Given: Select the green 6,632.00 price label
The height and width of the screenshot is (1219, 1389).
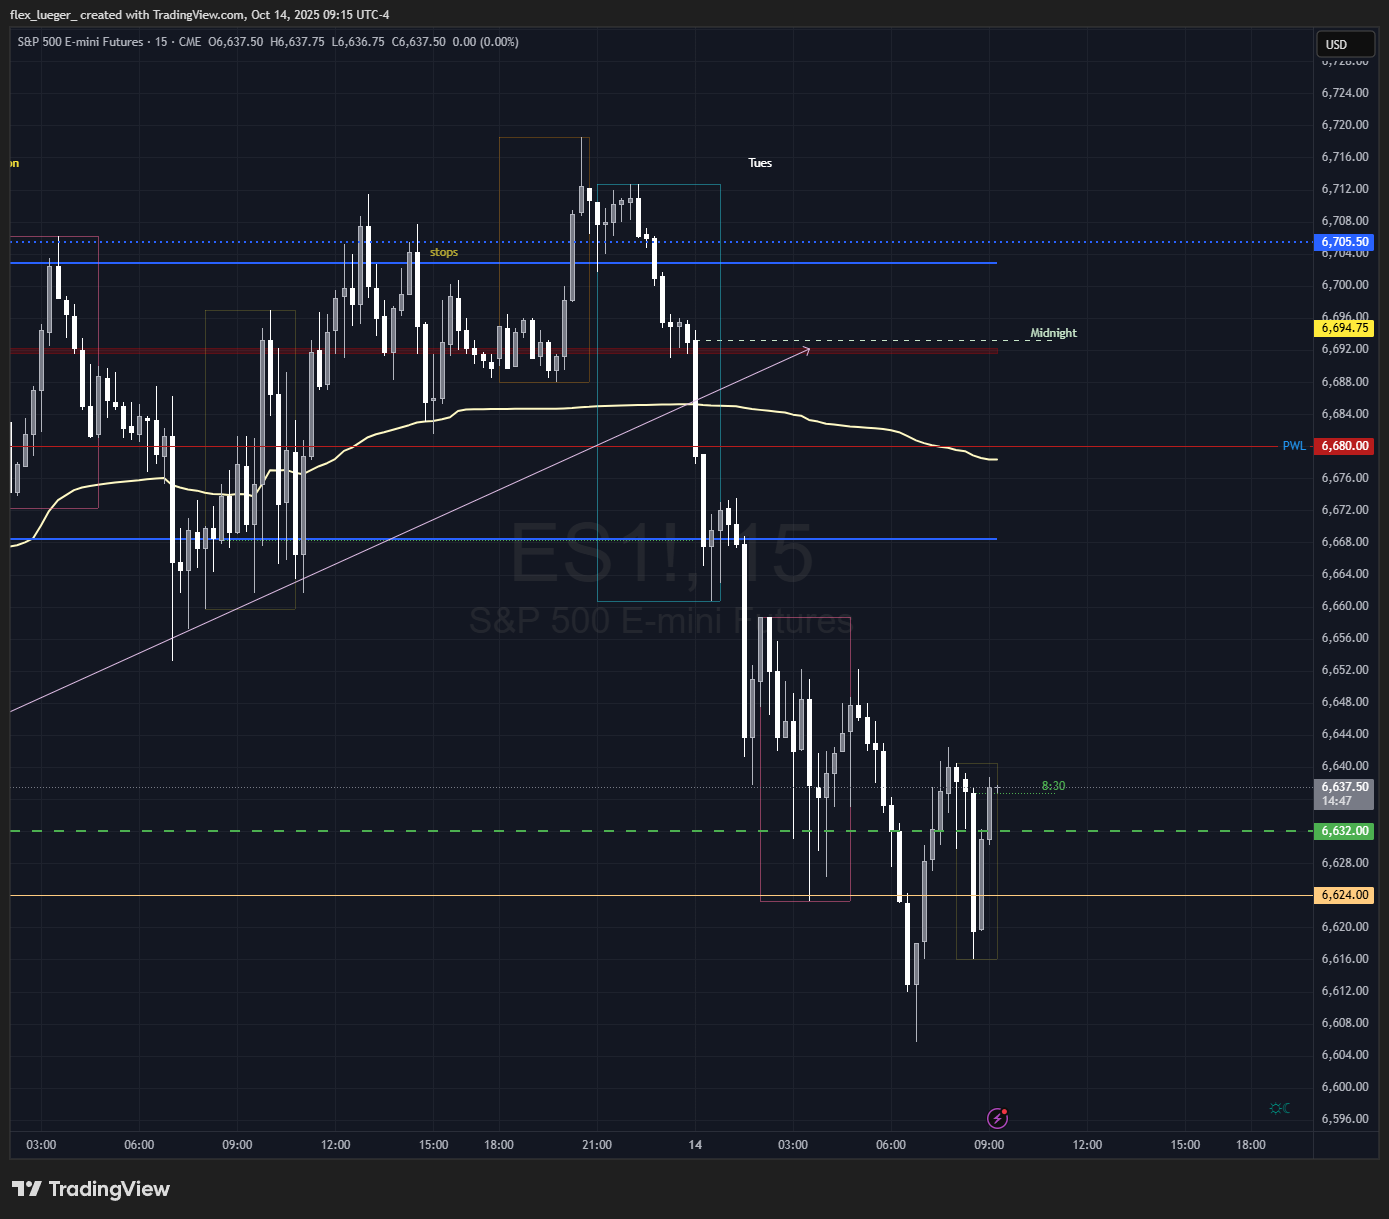Looking at the screenshot, I should 1344,831.
